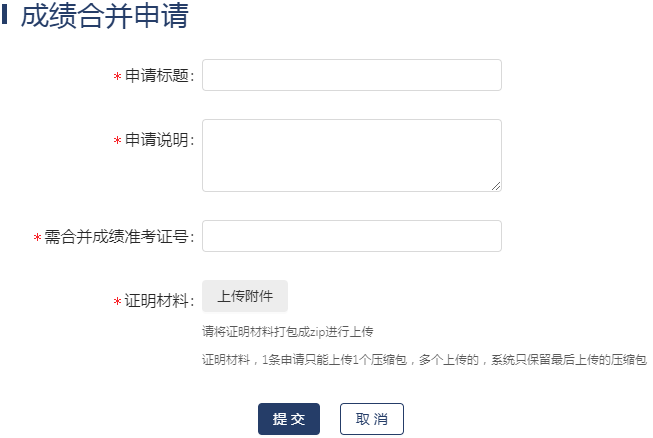Focus the 申请说明 text area
653x438 pixels.
(351, 155)
